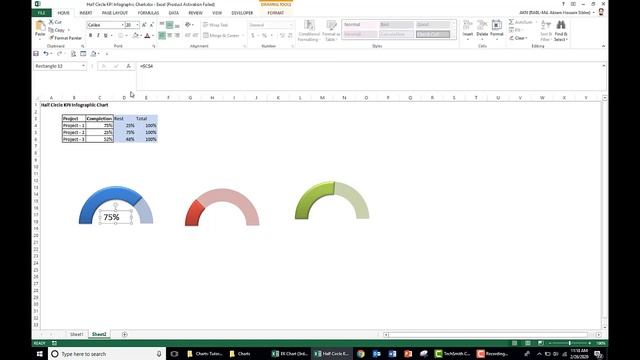Toggle Align Right horizontal alignment
The width and height of the screenshot is (640, 360).
(x=177, y=36)
